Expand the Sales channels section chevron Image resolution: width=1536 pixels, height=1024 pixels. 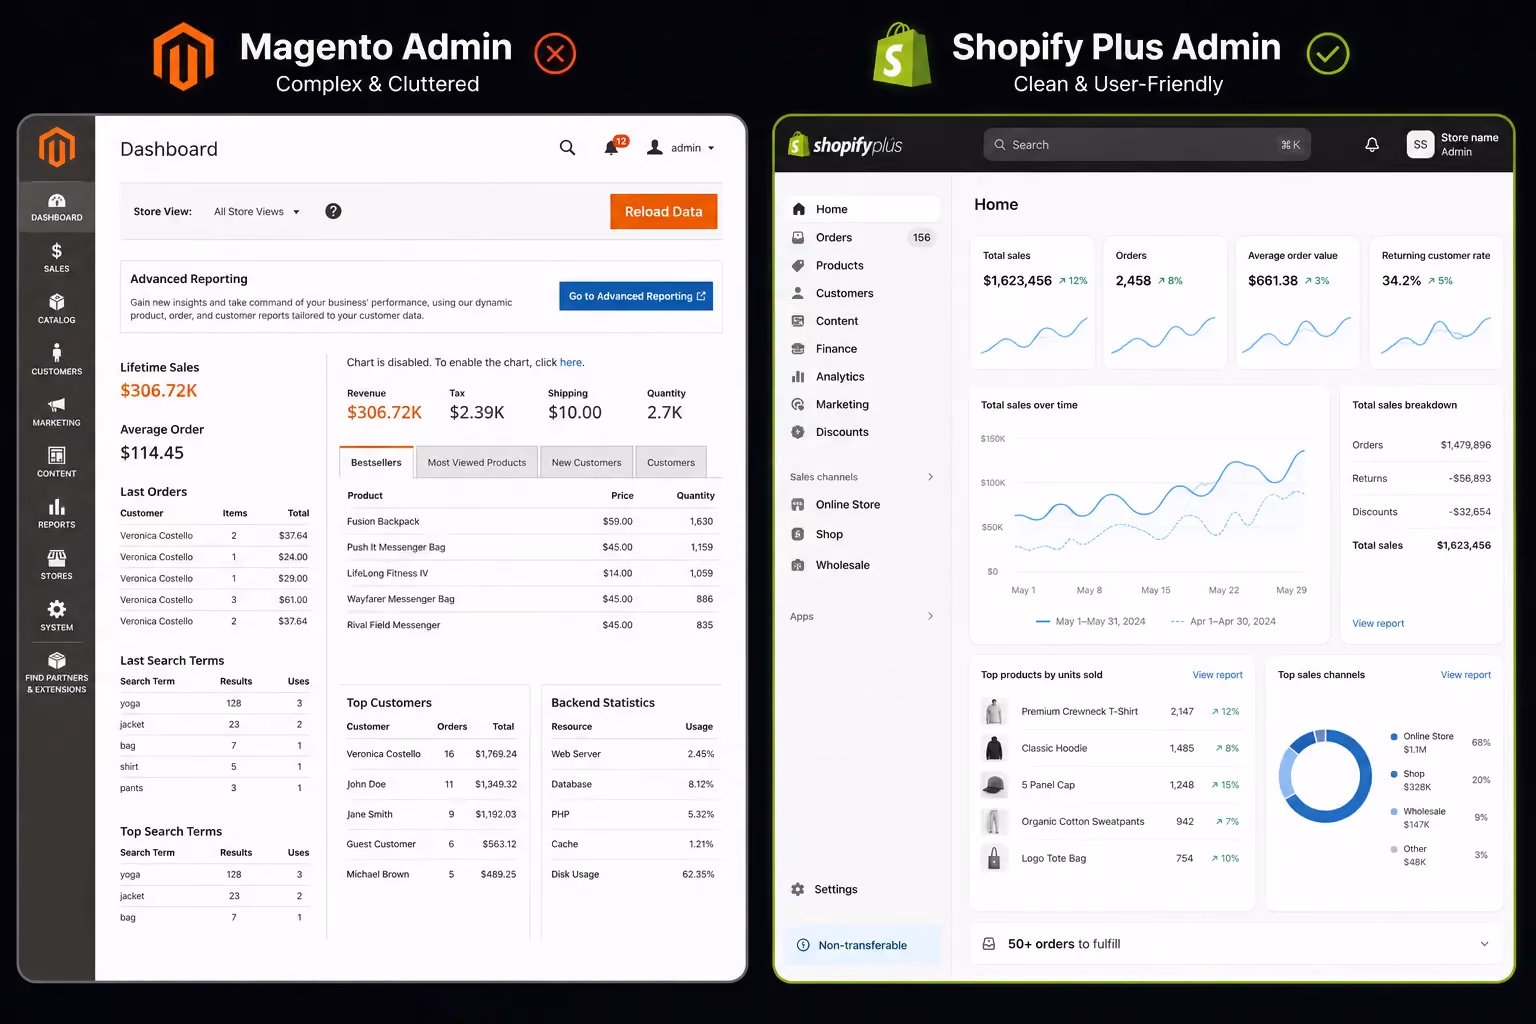(x=930, y=477)
